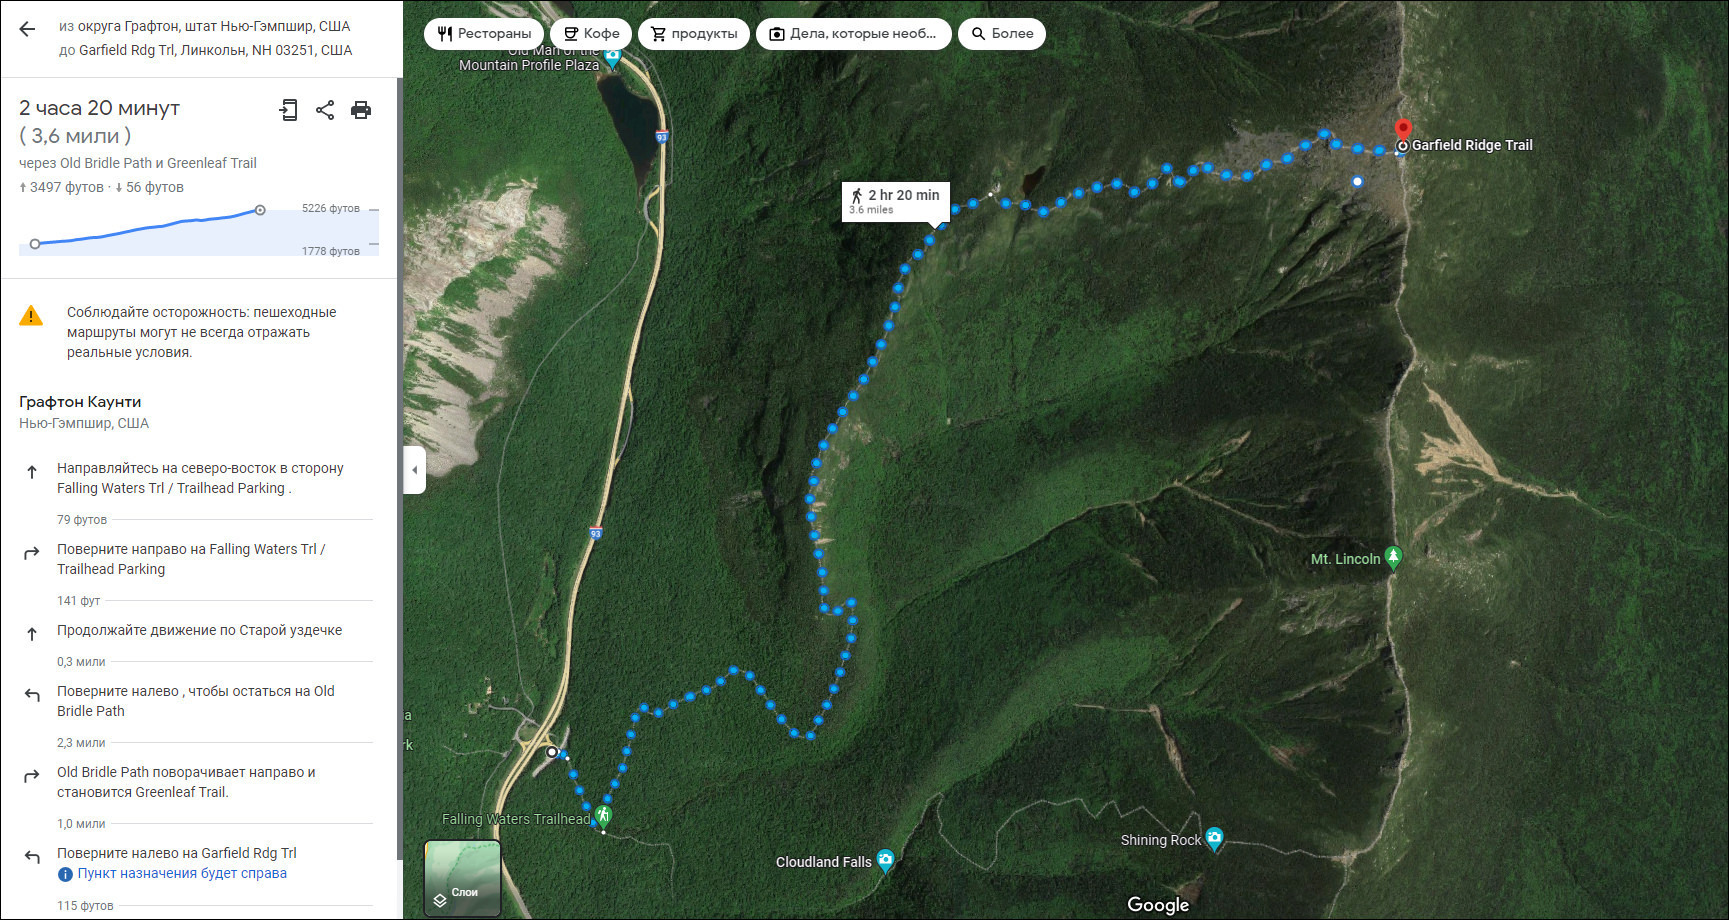Click the Дела, которые необ... chip
Viewport: 1729px width, 920px height.
coord(853,33)
